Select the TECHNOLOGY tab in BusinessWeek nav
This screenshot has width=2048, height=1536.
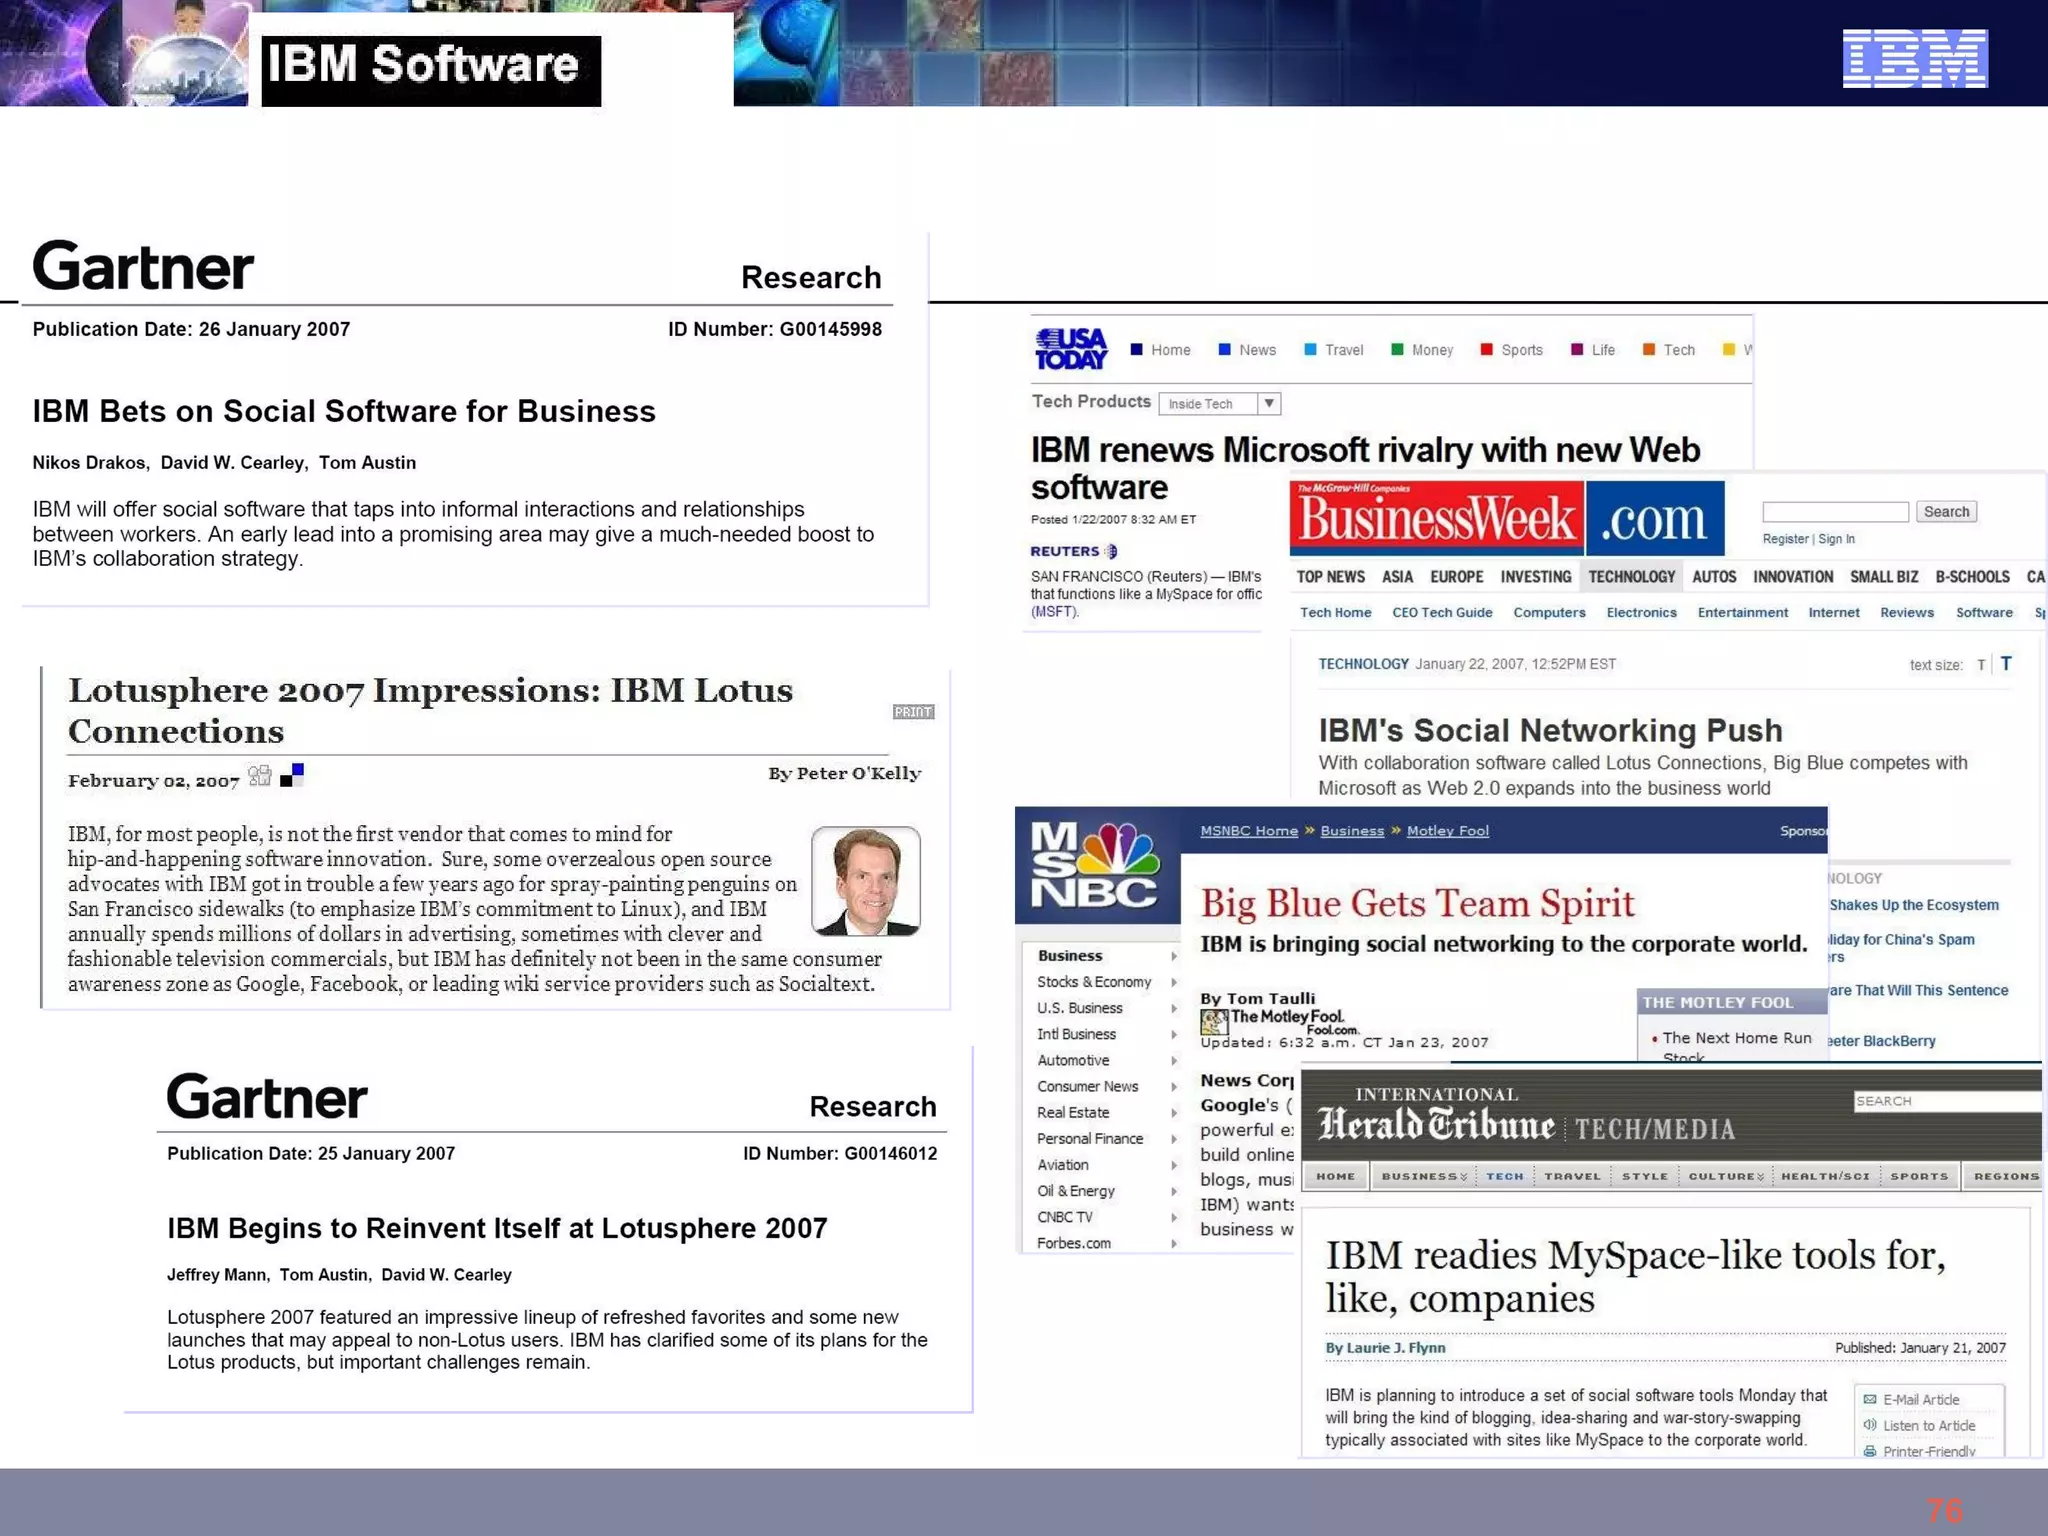(x=1631, y=577)
